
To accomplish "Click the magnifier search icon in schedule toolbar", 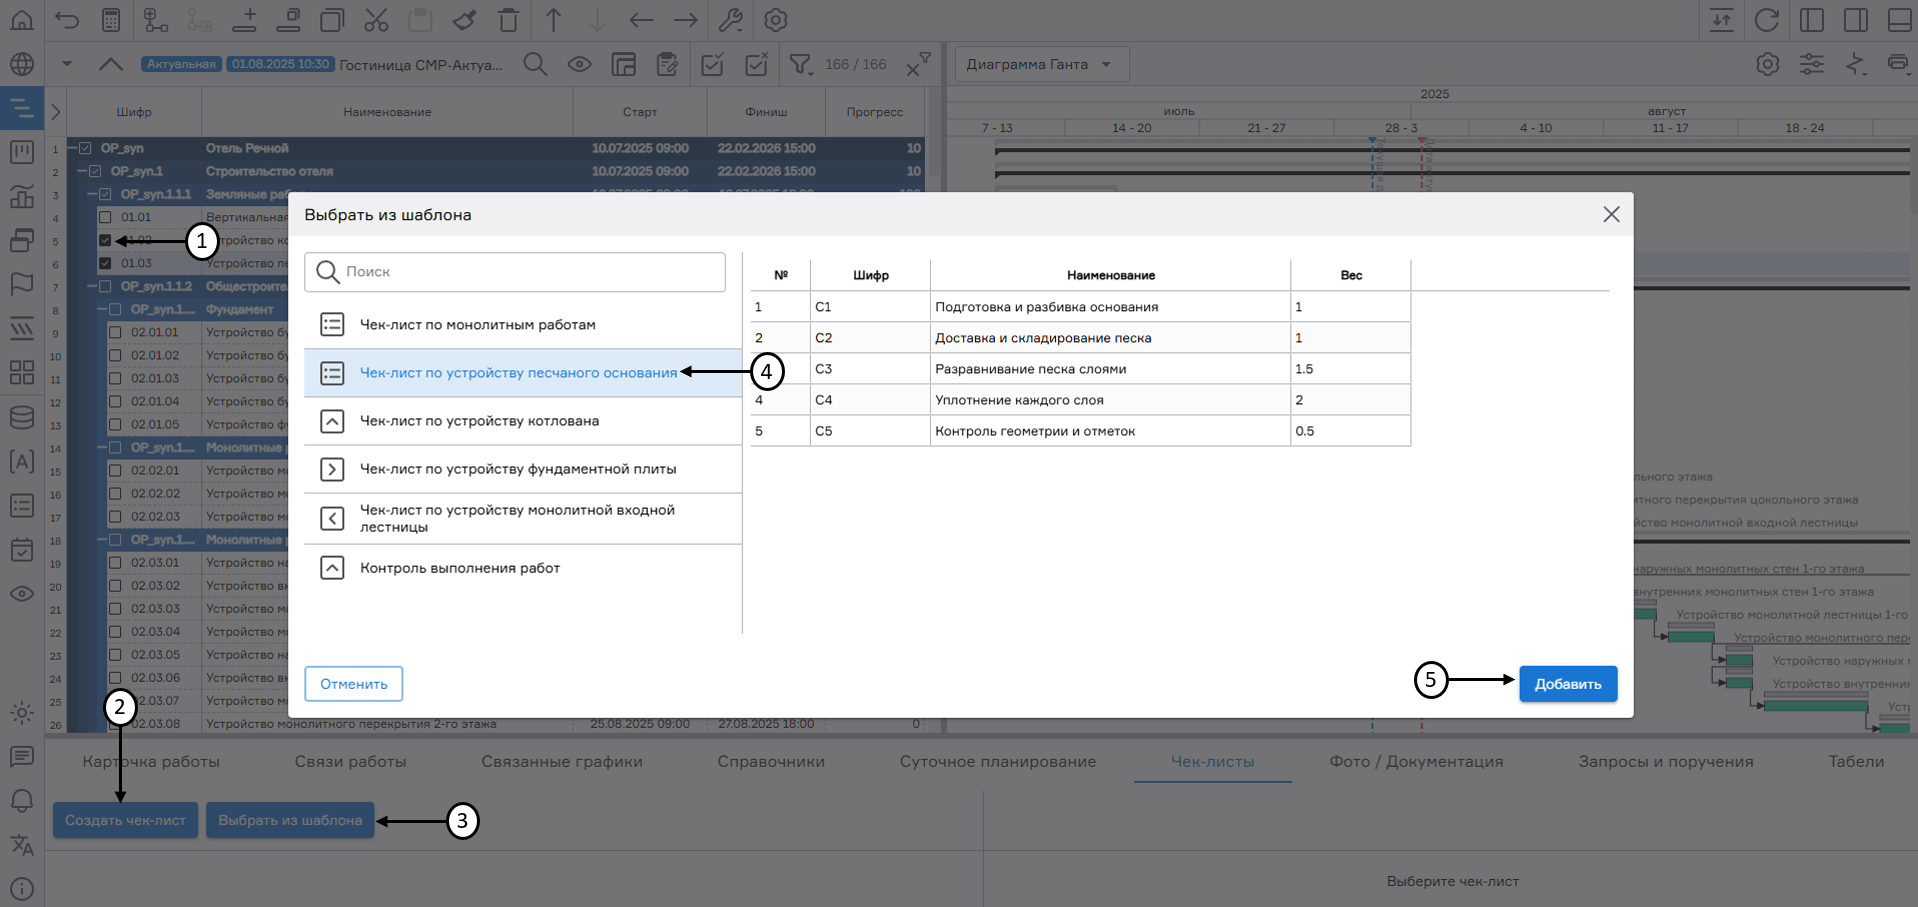I will pos(535,65).
